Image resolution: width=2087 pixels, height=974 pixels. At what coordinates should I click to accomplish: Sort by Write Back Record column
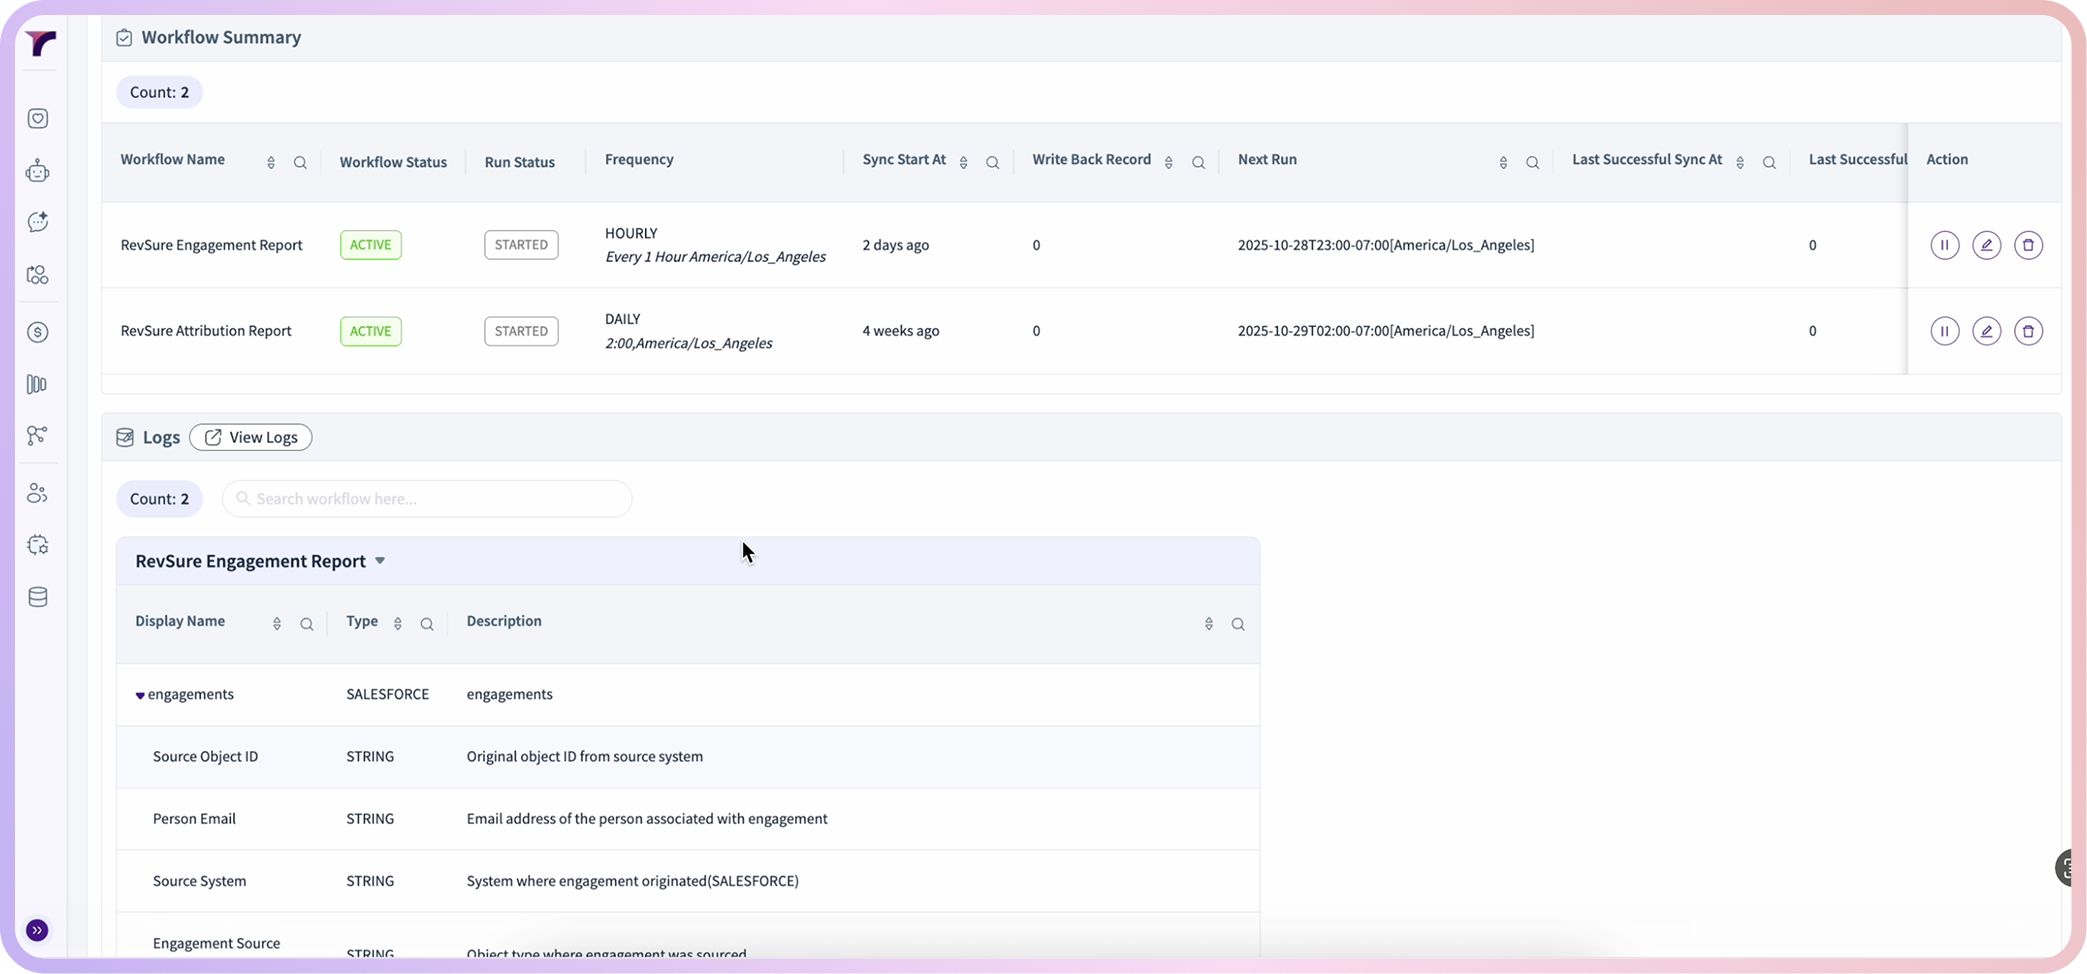(x=1169, y=163)
